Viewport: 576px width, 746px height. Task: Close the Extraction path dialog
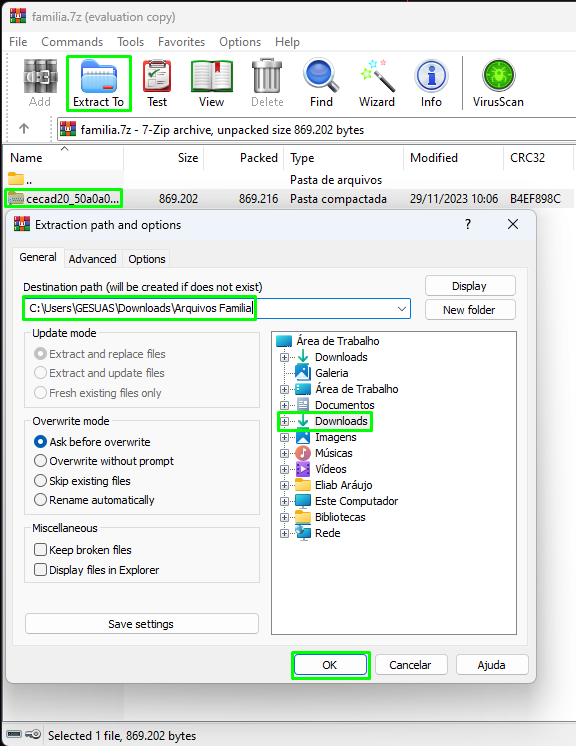513,224
